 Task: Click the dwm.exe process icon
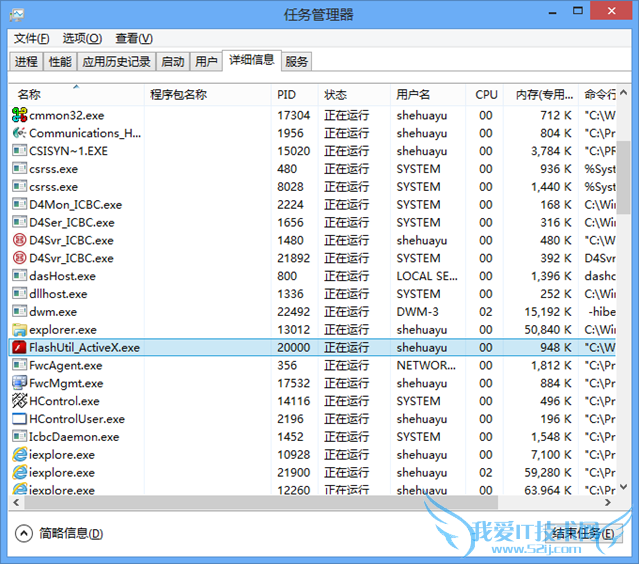tap(19, 312)
